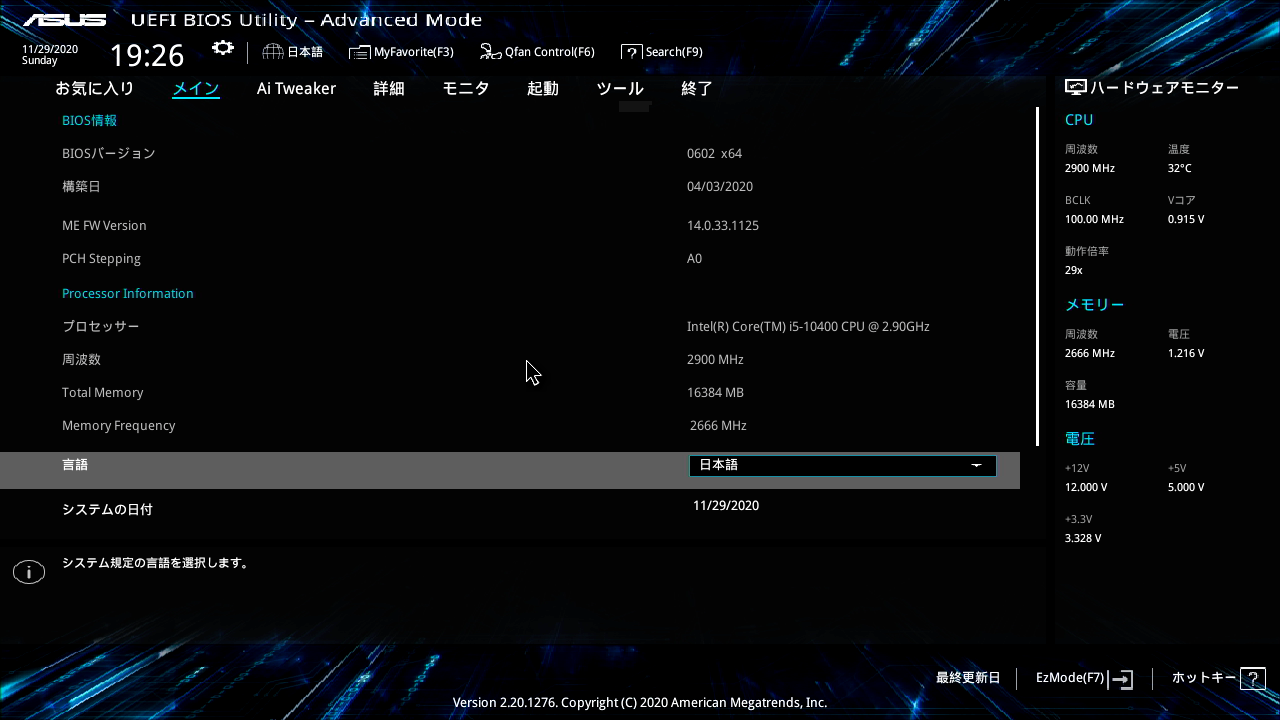Click the globe language icon in top bar
Image resolution: width=1280 pixels, height=720 pixels.
pos(273,52)
